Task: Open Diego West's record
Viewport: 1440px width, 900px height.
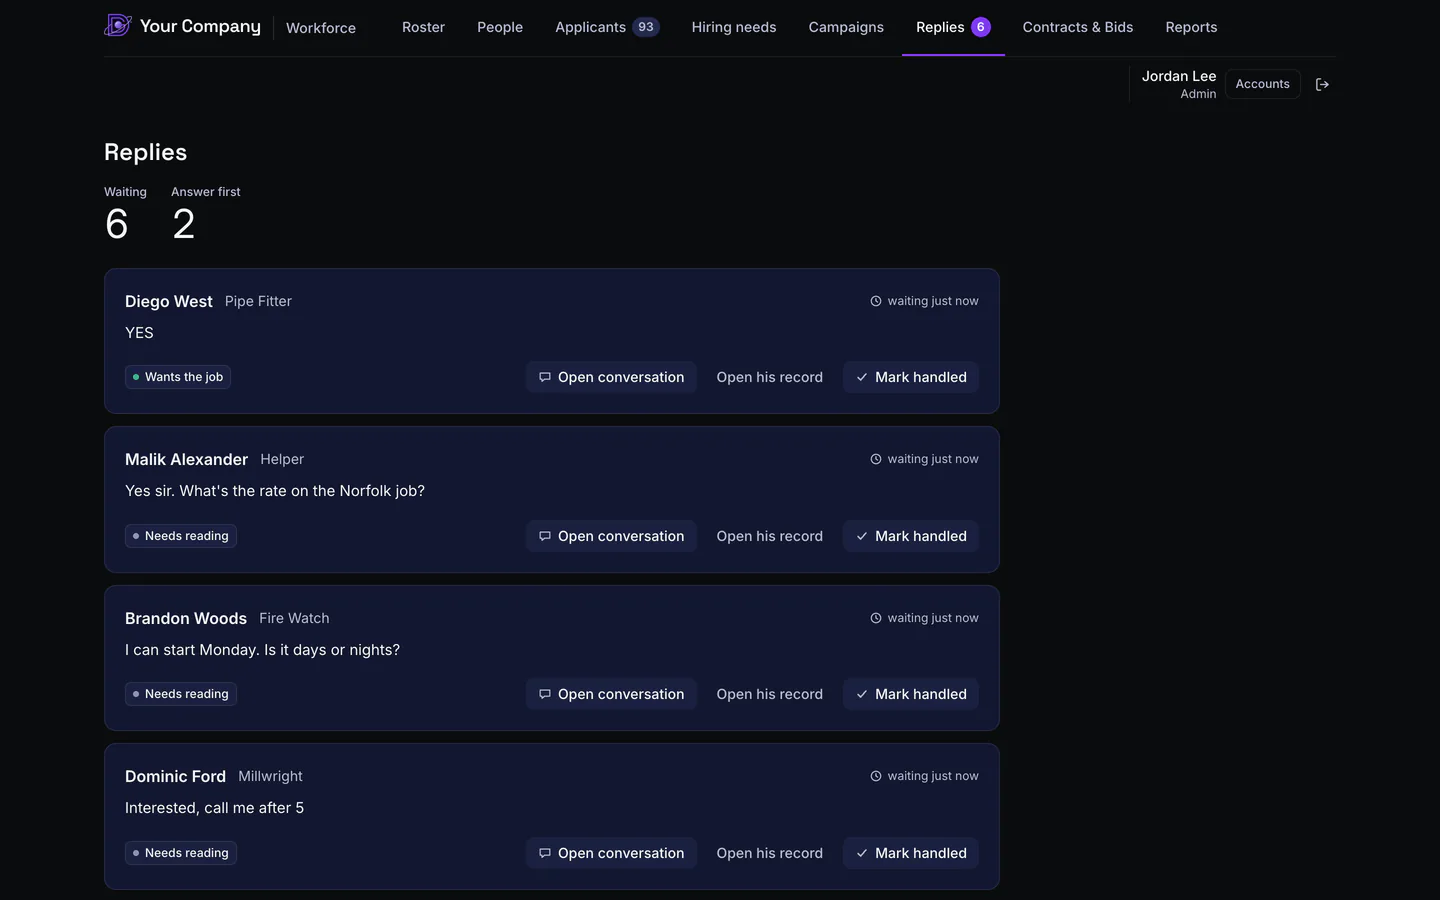Action: point(770,377)
